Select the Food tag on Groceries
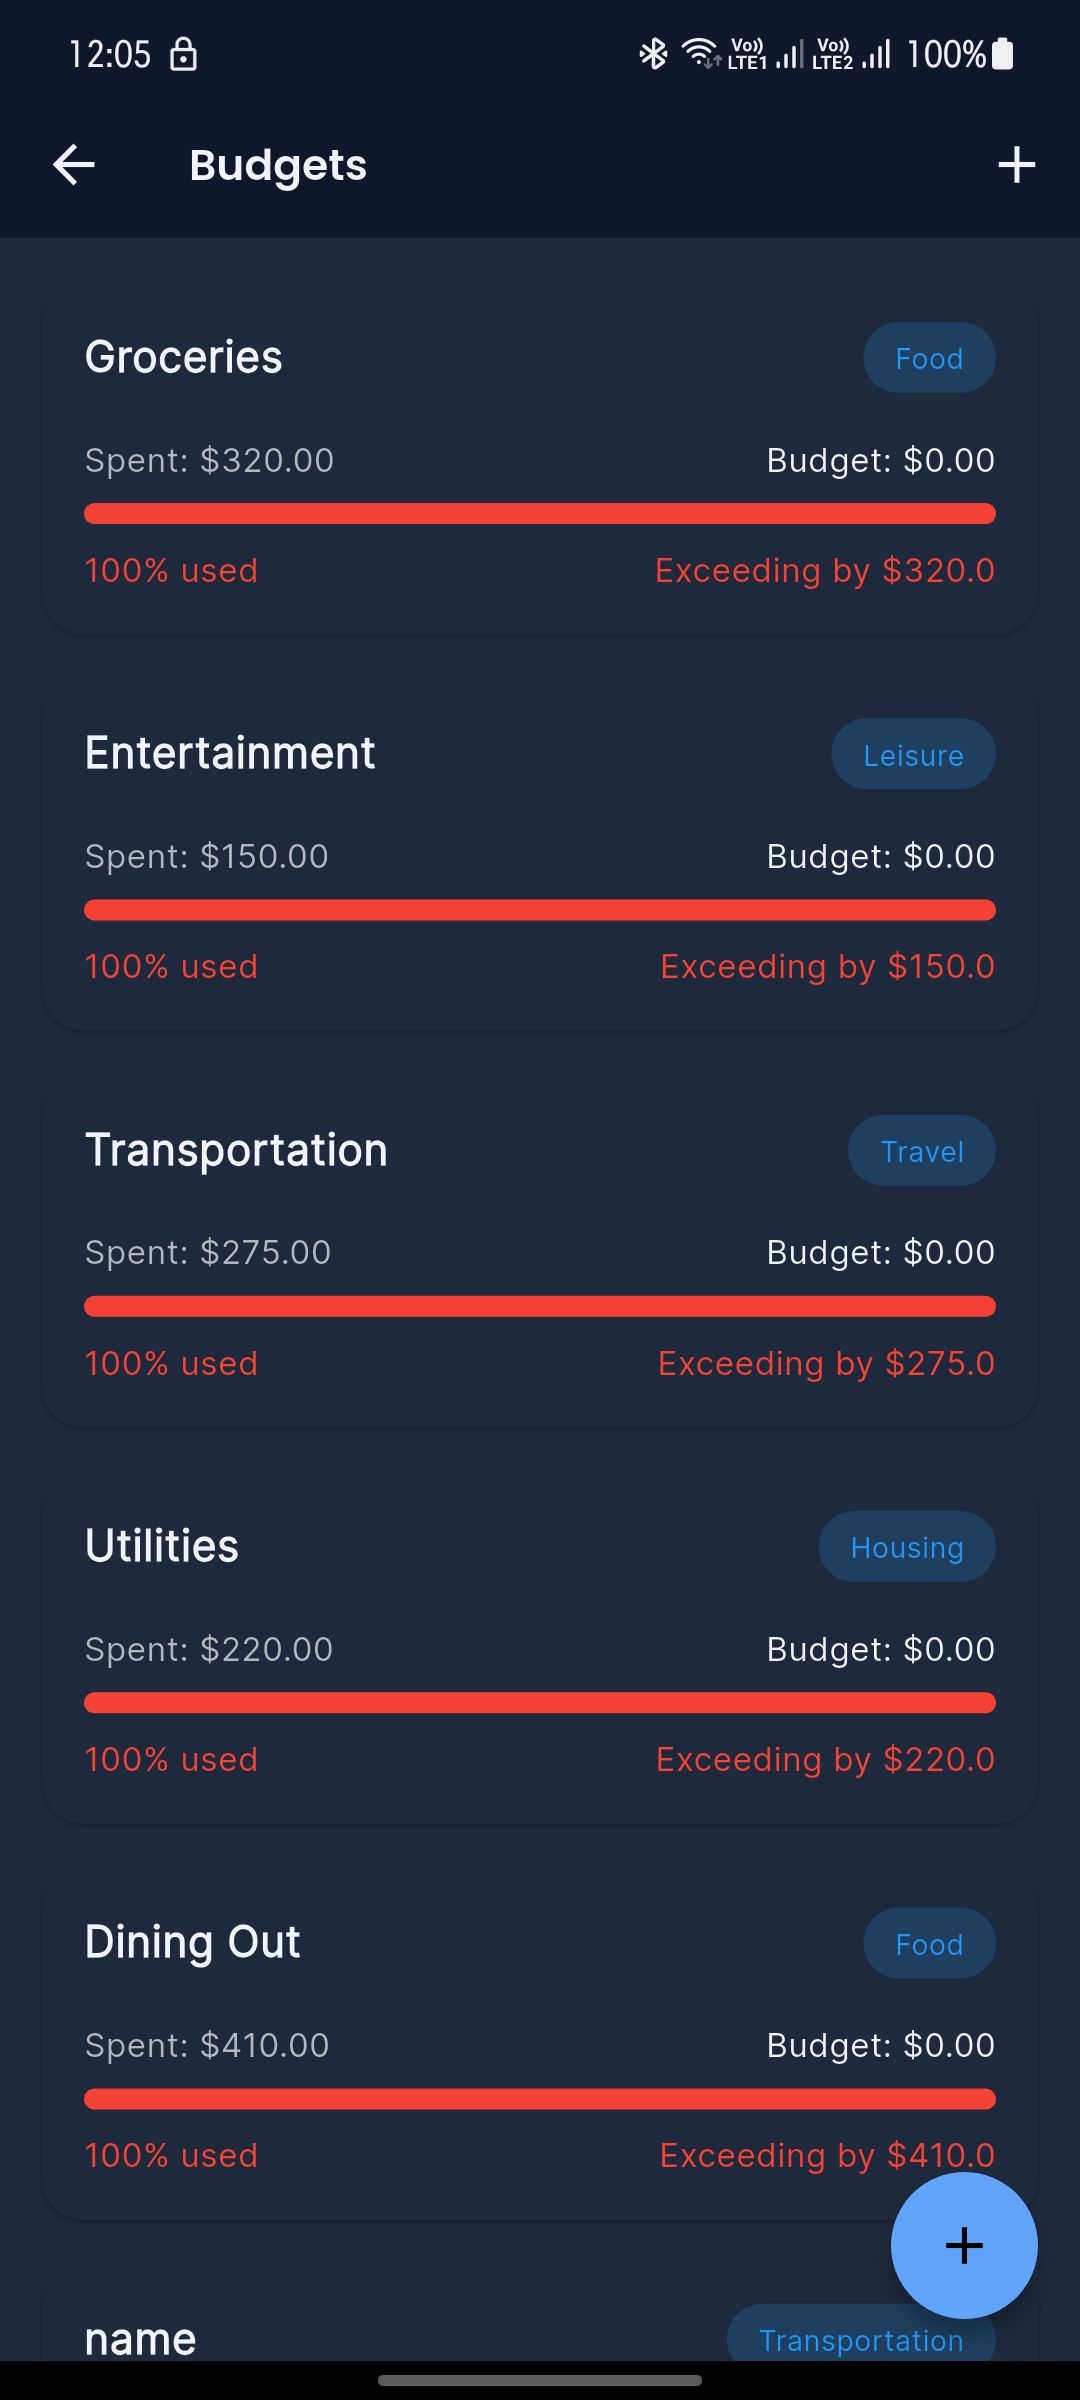This screenshot has height=2400, width=1080. pos(929,358)
